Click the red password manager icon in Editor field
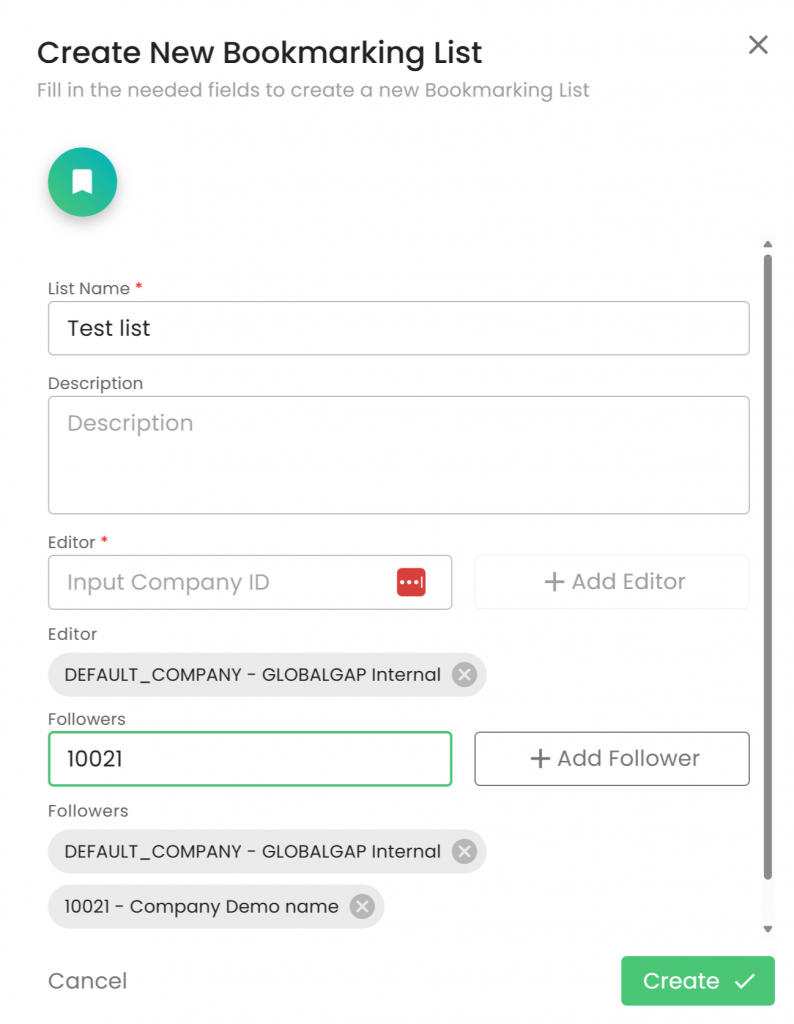This screenshot has height=1024, width=794. [x=411, y=582]
